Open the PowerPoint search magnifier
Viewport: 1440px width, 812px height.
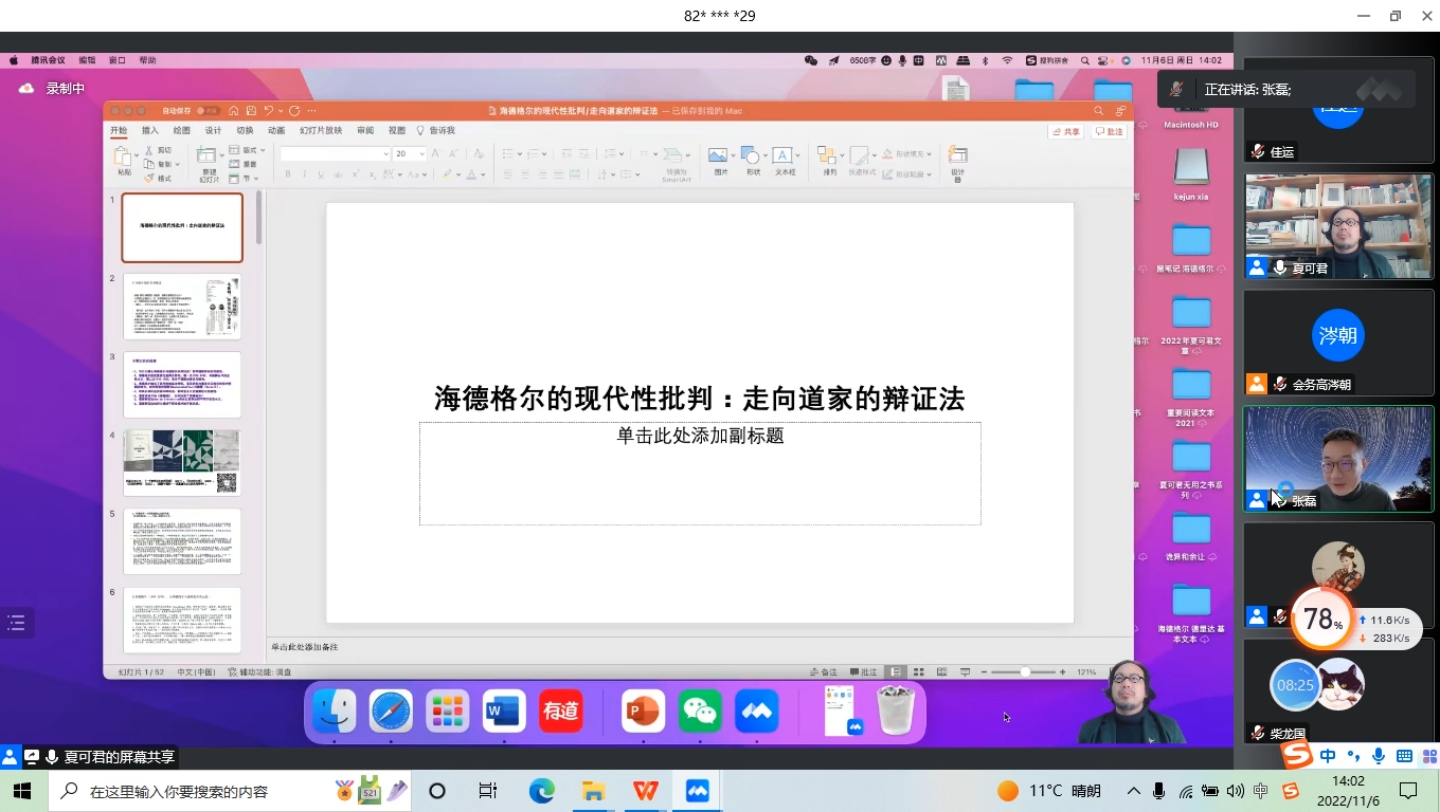[x=1098, y=111]
